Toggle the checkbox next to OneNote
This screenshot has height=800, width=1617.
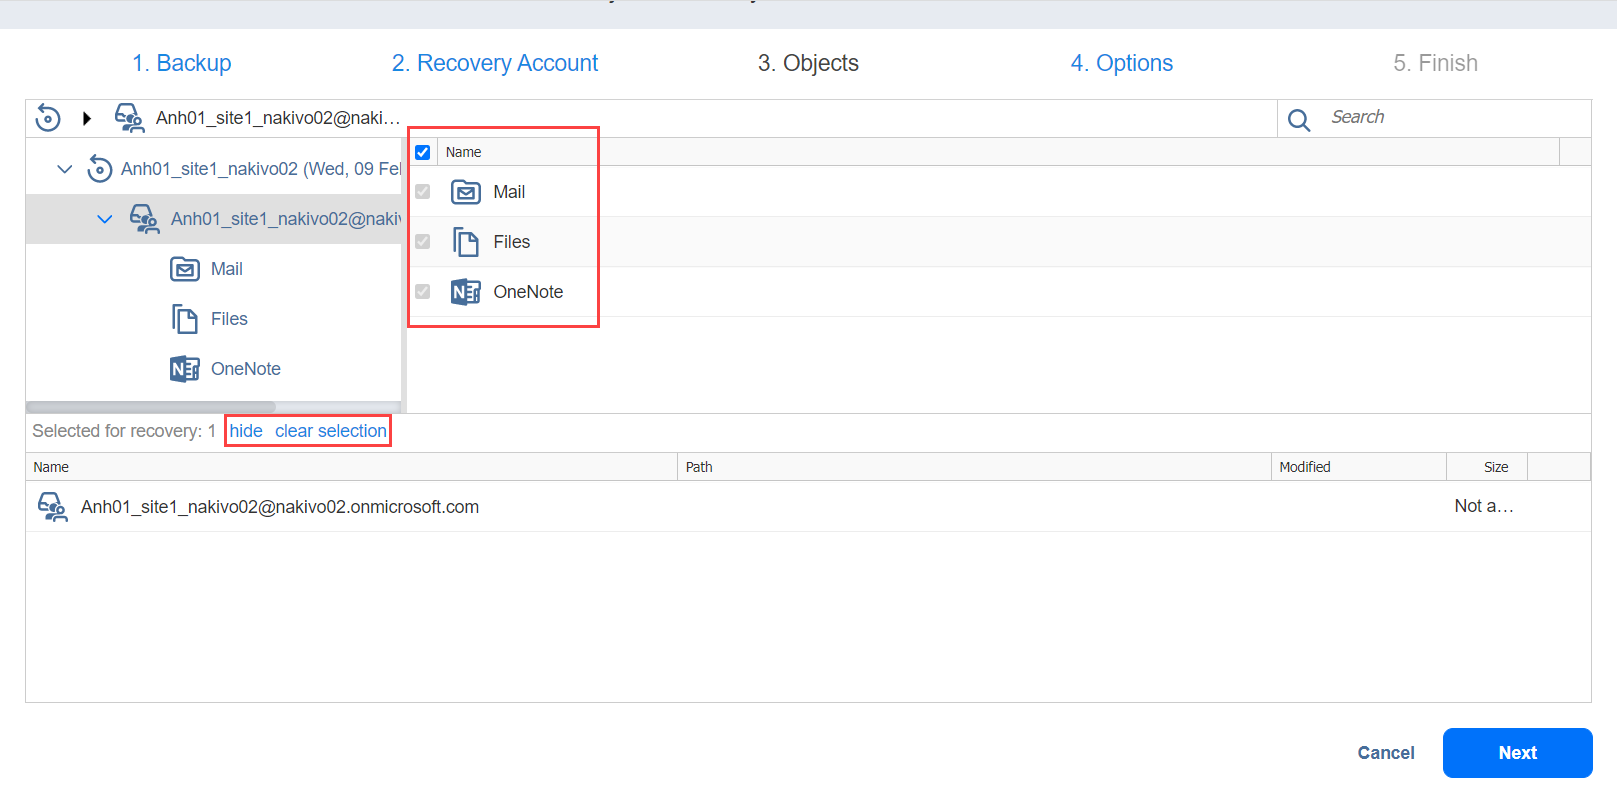coord(423,292)
